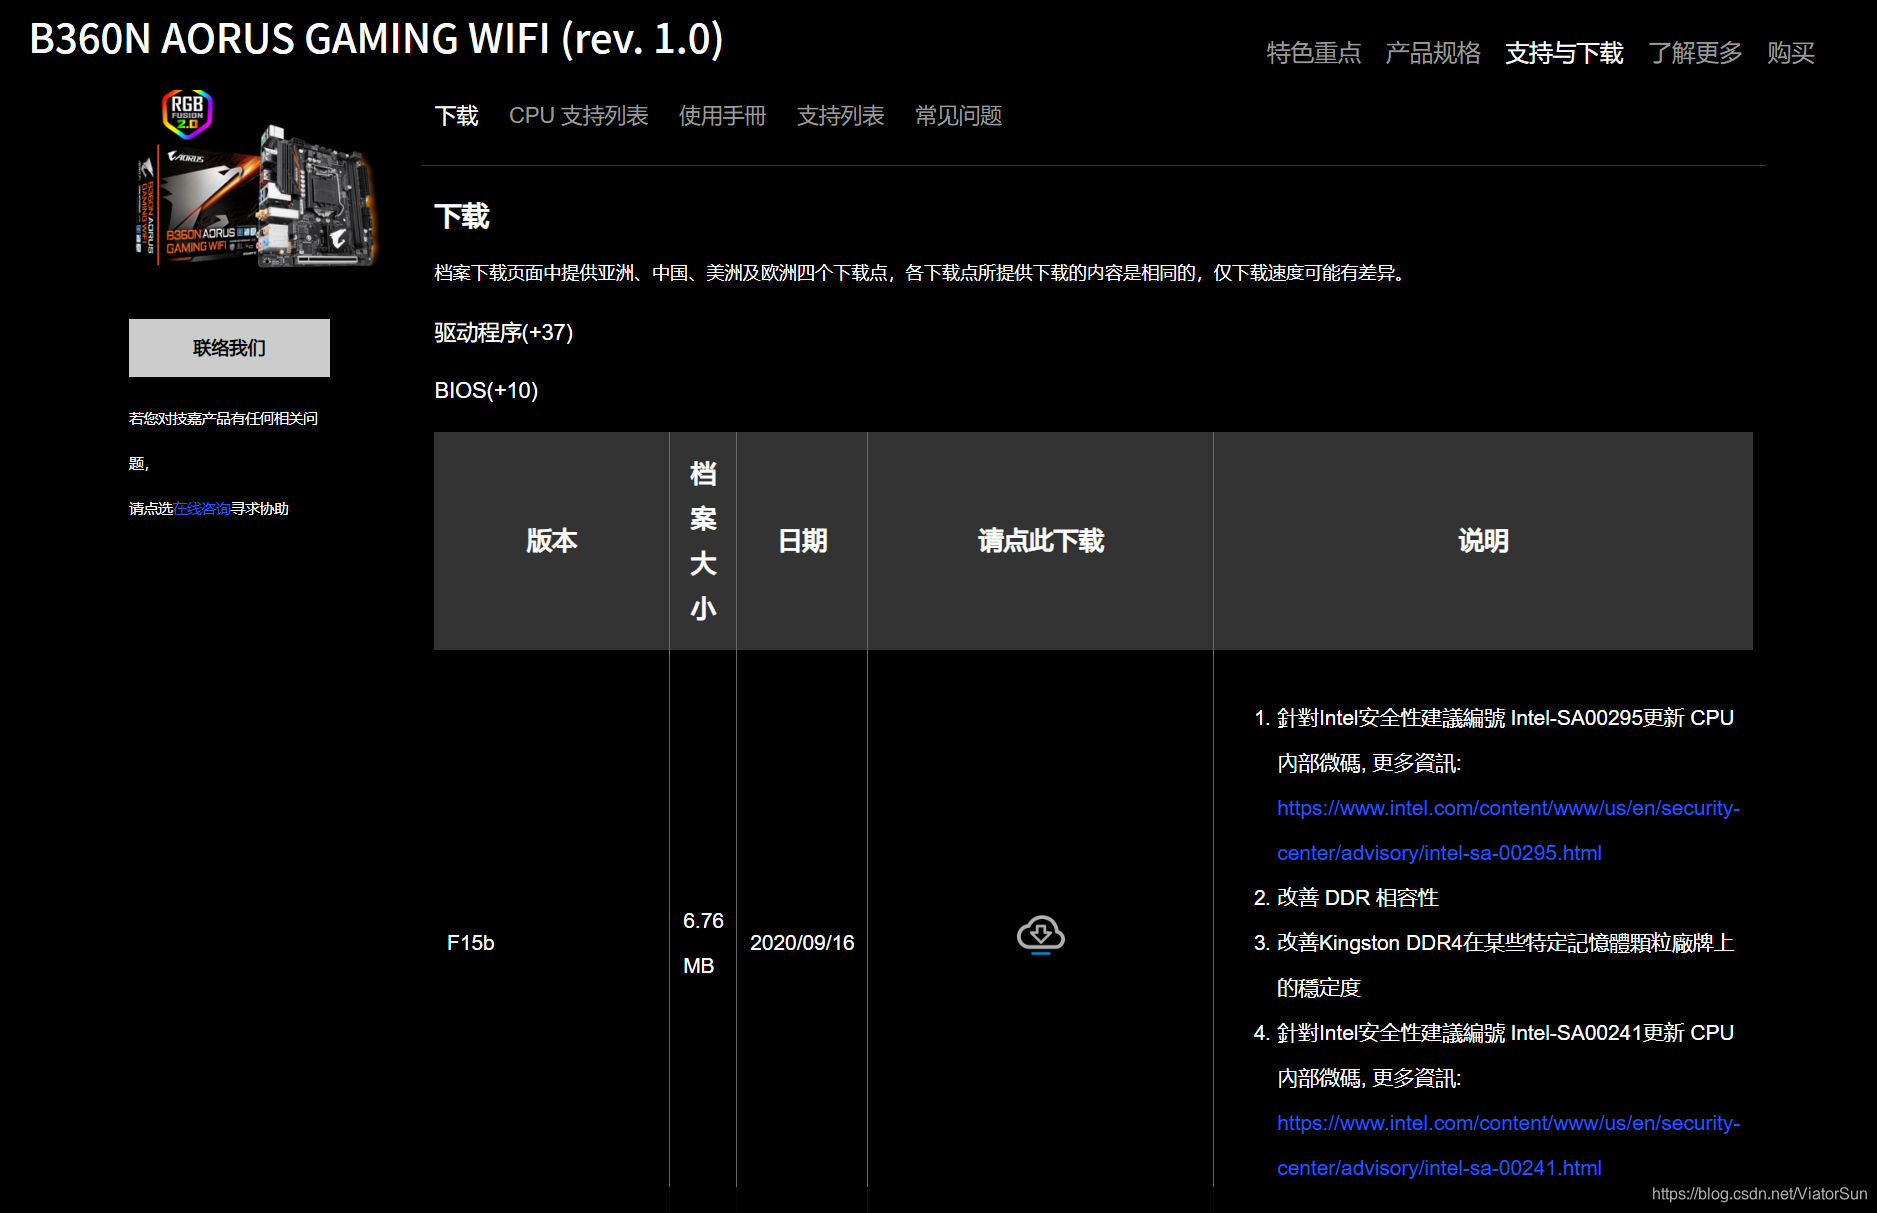Click the 下载 section heading
This screenshot has width=1877, height=1213.
point(462,217)
